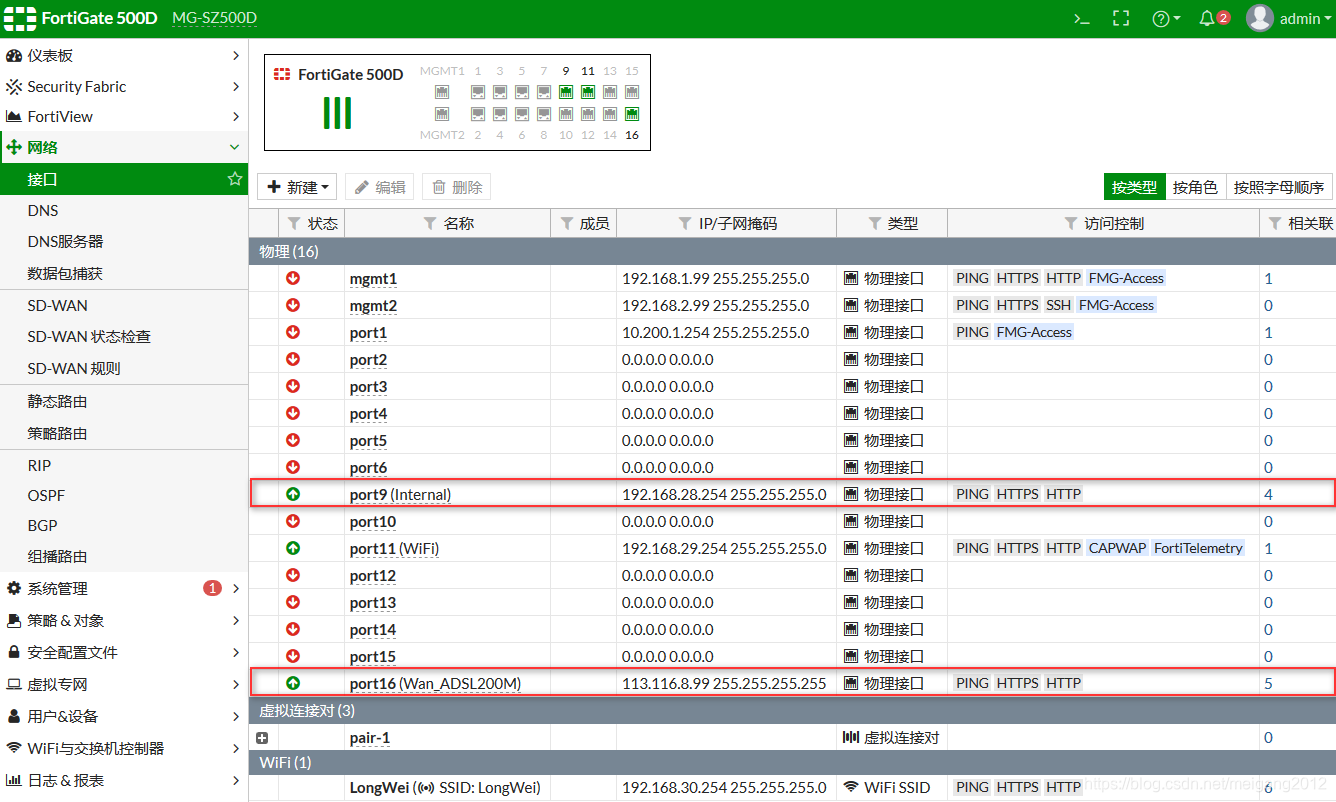Switch to 按照字母顺序 view
The width and height of the screenshot is (1336, 802).
coord(1279,187)
